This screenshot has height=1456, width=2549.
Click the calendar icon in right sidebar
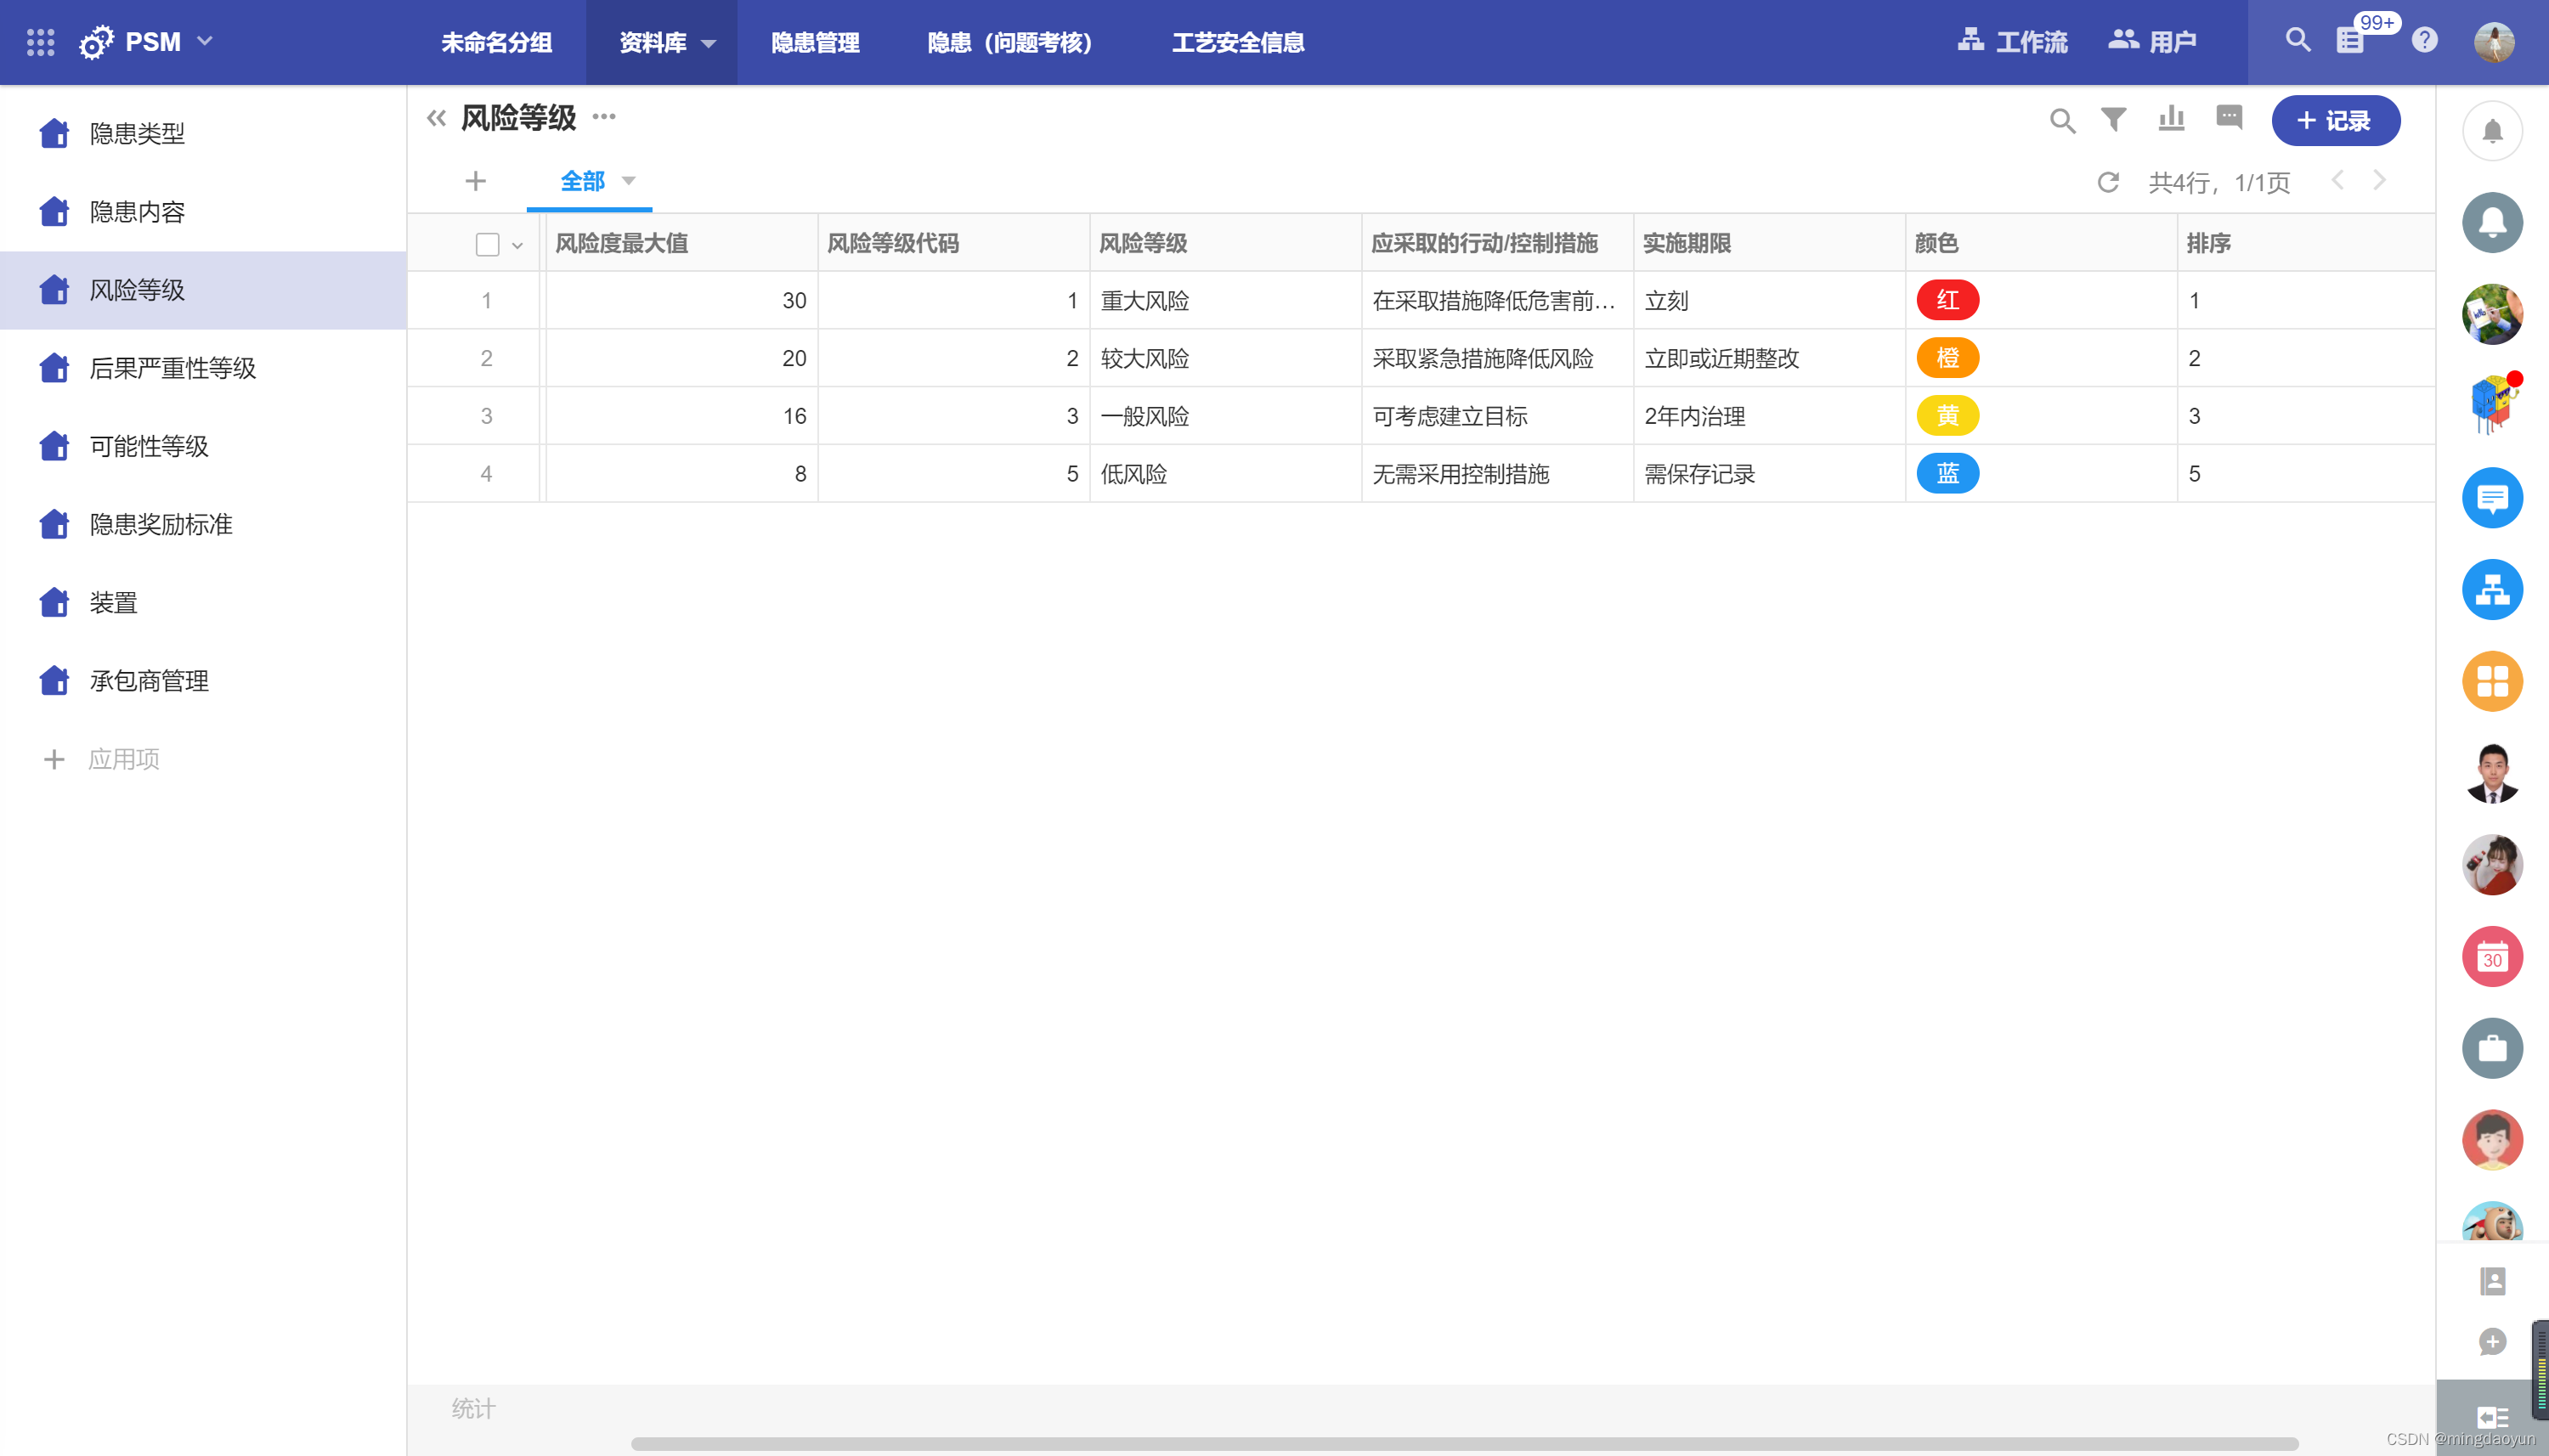2492,957
